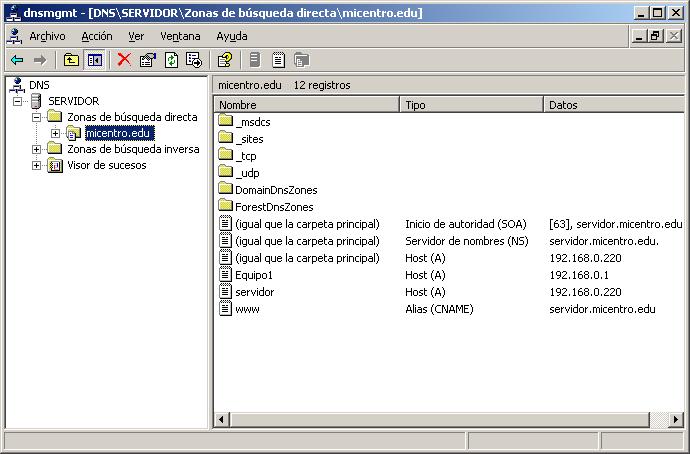
Task: Expand Visor de sucesos node
Action: (x=37, y=165)
